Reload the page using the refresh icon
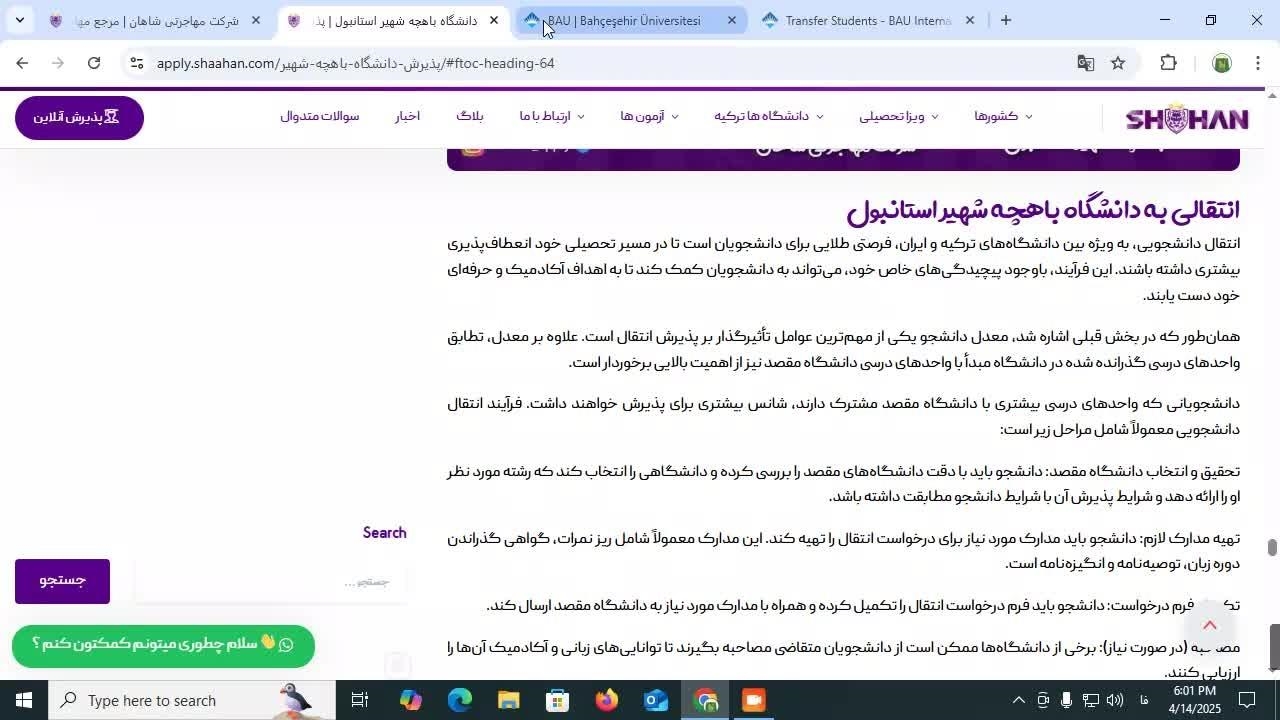Image resolution: width=1280 pixels, height=720 pixels. point(94,63)
